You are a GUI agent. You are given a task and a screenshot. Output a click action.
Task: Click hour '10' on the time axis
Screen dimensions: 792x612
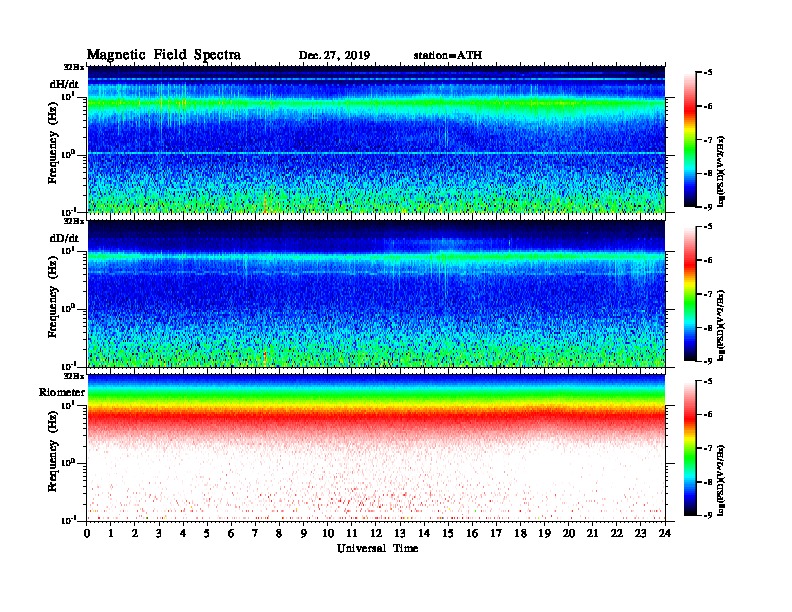point(328,533)
